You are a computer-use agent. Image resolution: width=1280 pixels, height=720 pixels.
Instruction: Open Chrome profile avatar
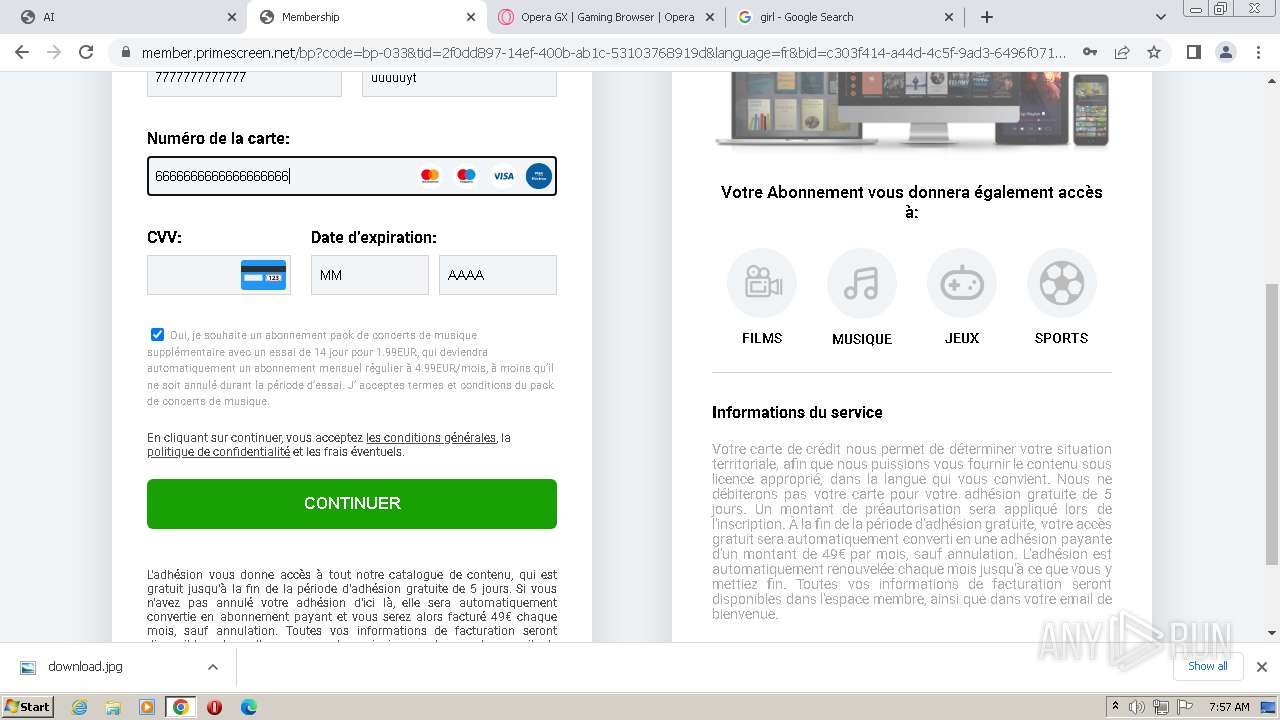click(x=1225, y=52)
